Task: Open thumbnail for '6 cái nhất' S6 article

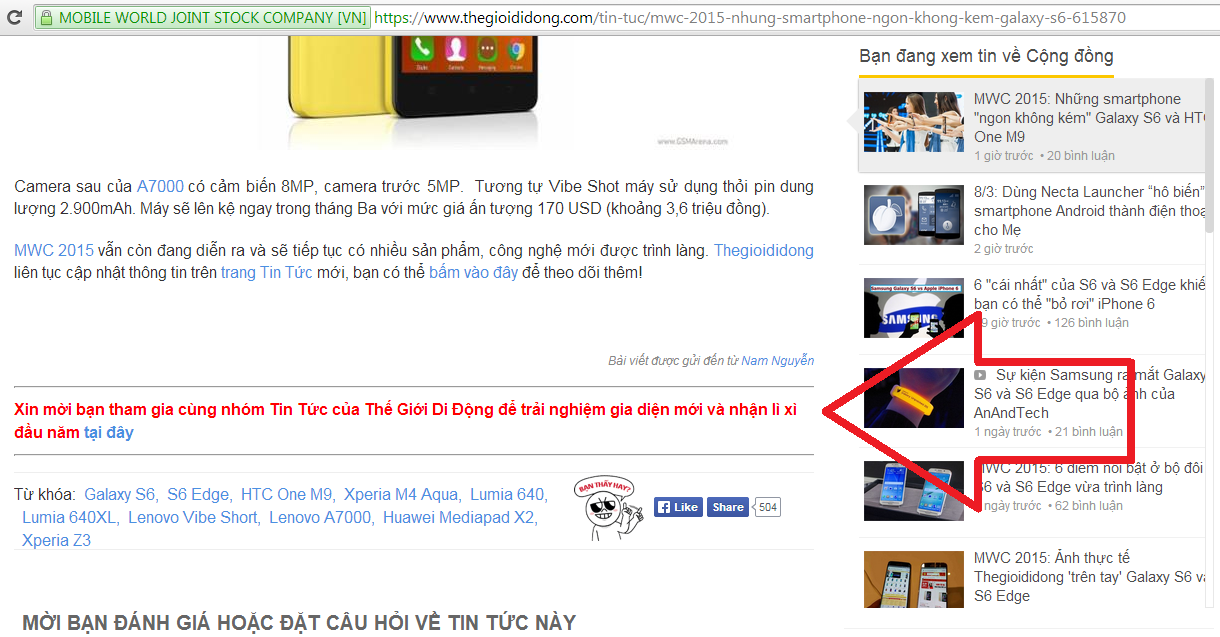Action: click(x=914, y=308)
